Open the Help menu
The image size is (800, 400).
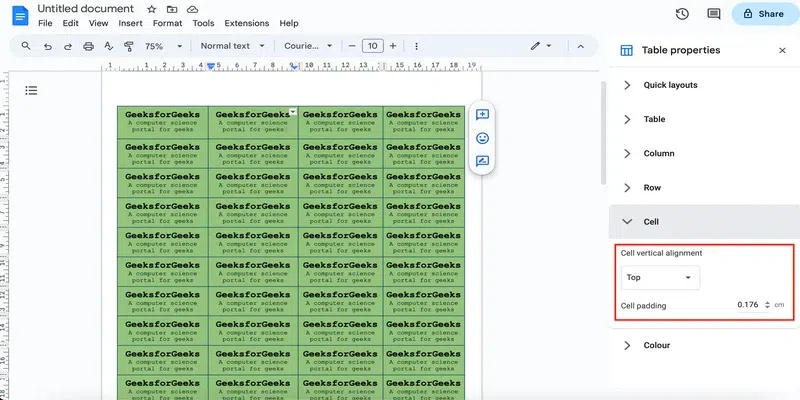(x=289, y=23)
